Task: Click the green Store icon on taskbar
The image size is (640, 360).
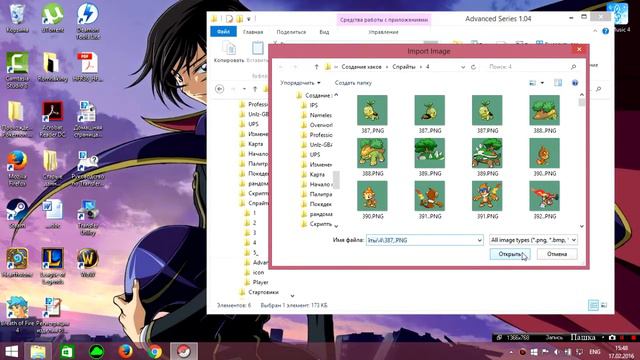Action: [x=67, y=351]
